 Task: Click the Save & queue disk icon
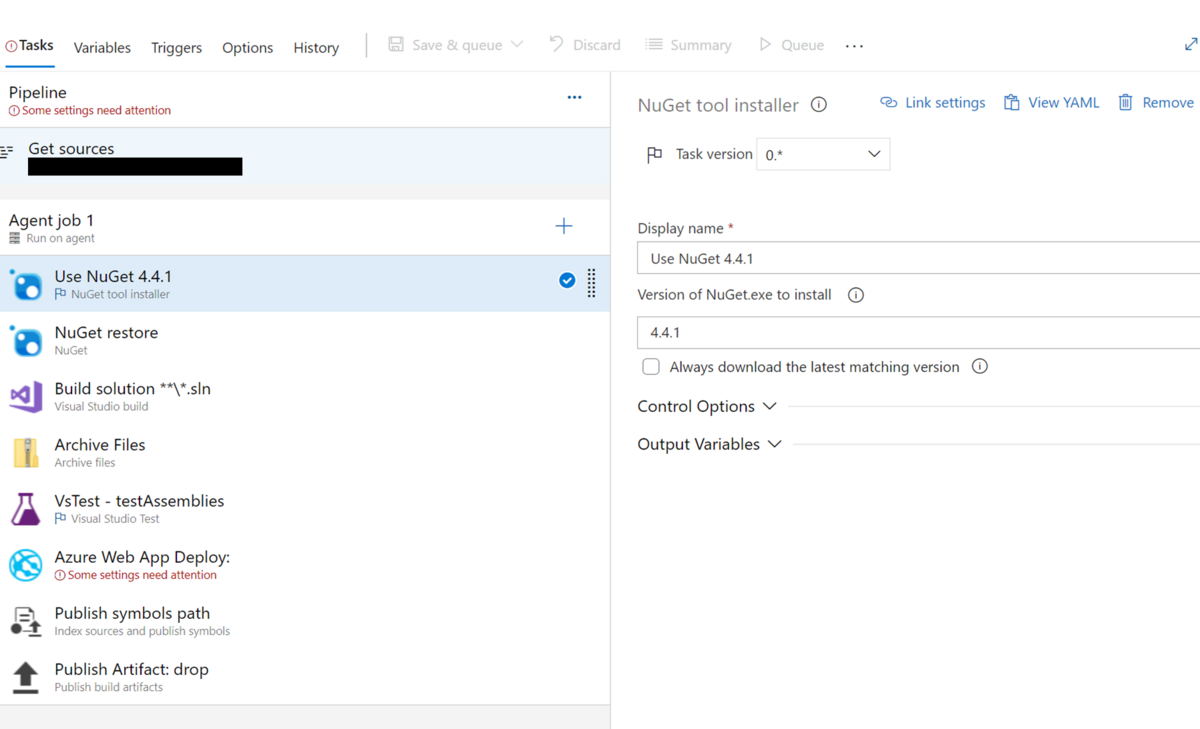click(x=396, y=44)
